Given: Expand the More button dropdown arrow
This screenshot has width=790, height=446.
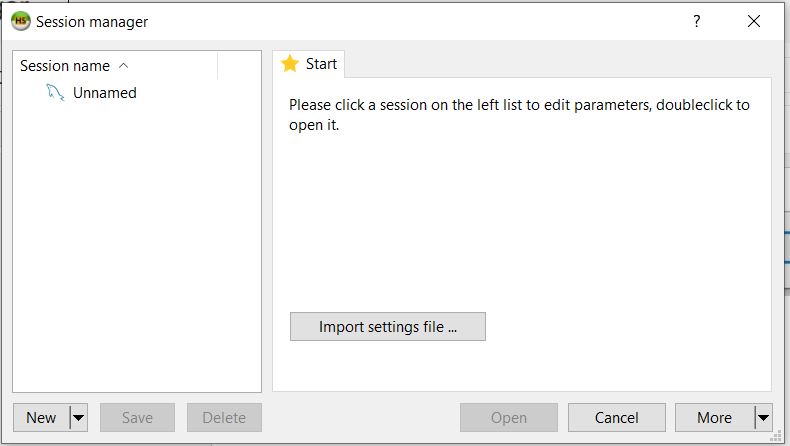Looking at the screenshot, I should [763, 418].
